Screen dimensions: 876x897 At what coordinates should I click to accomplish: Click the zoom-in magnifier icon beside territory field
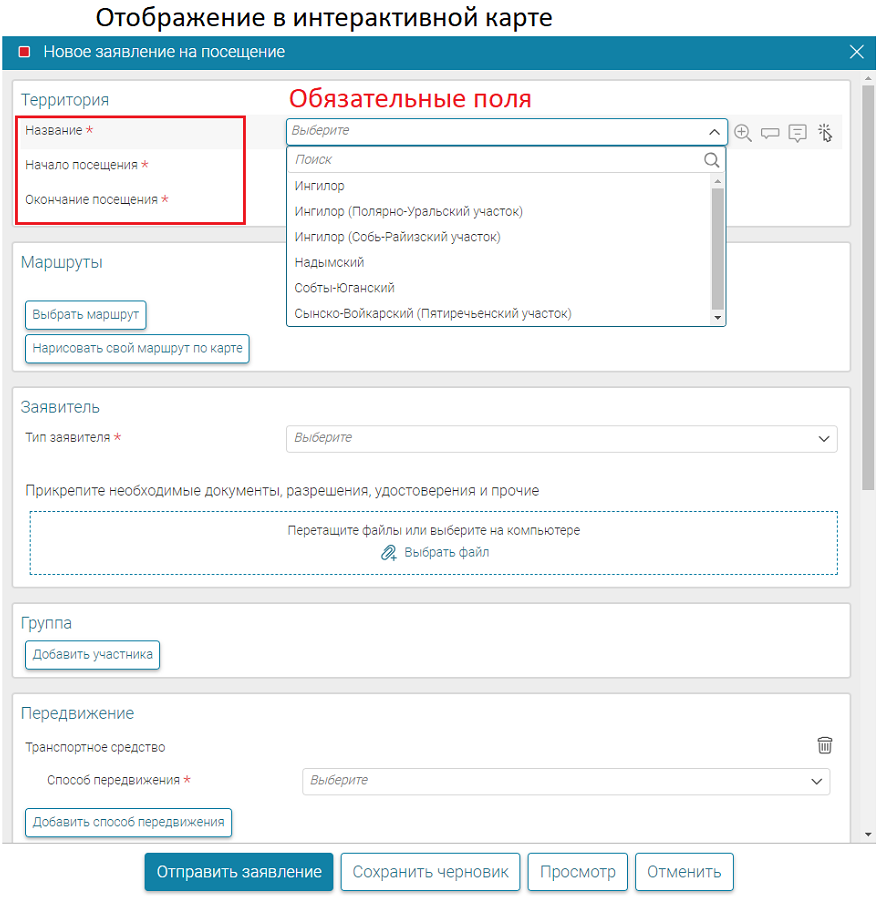742,132
